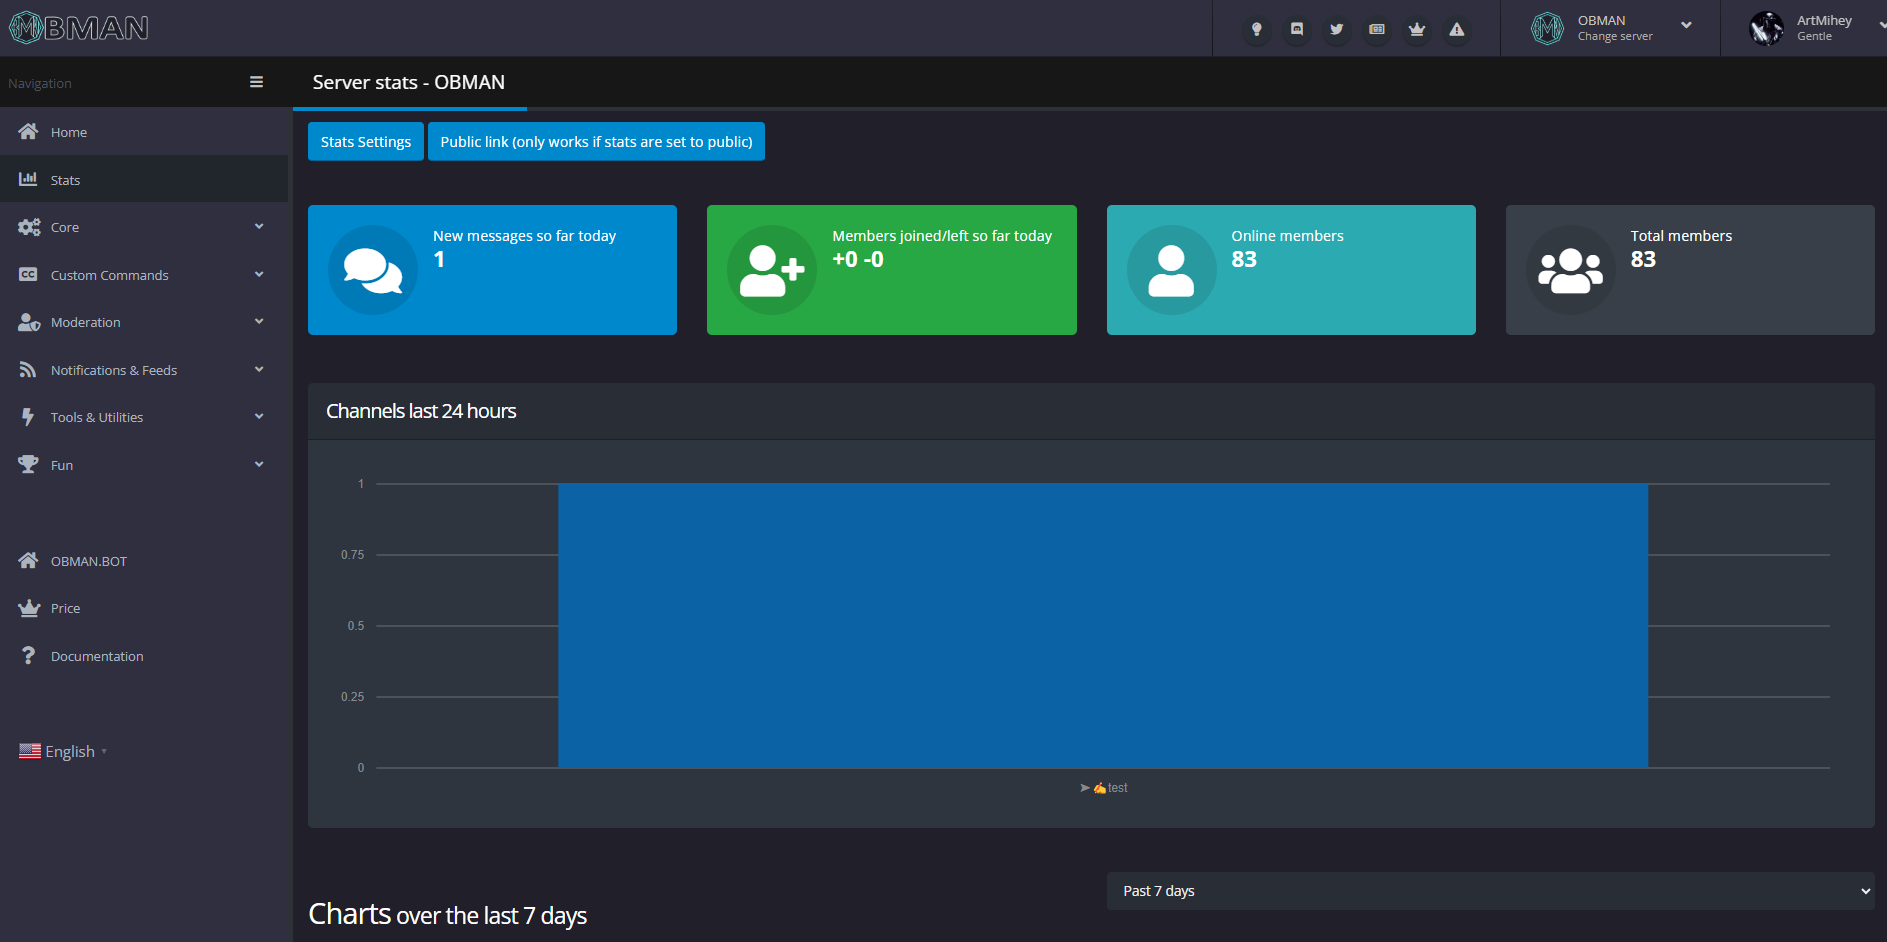This screenshot has height=942, width=1887.
Task: Open the Twitter bird icon
Action: (1336, 29)
